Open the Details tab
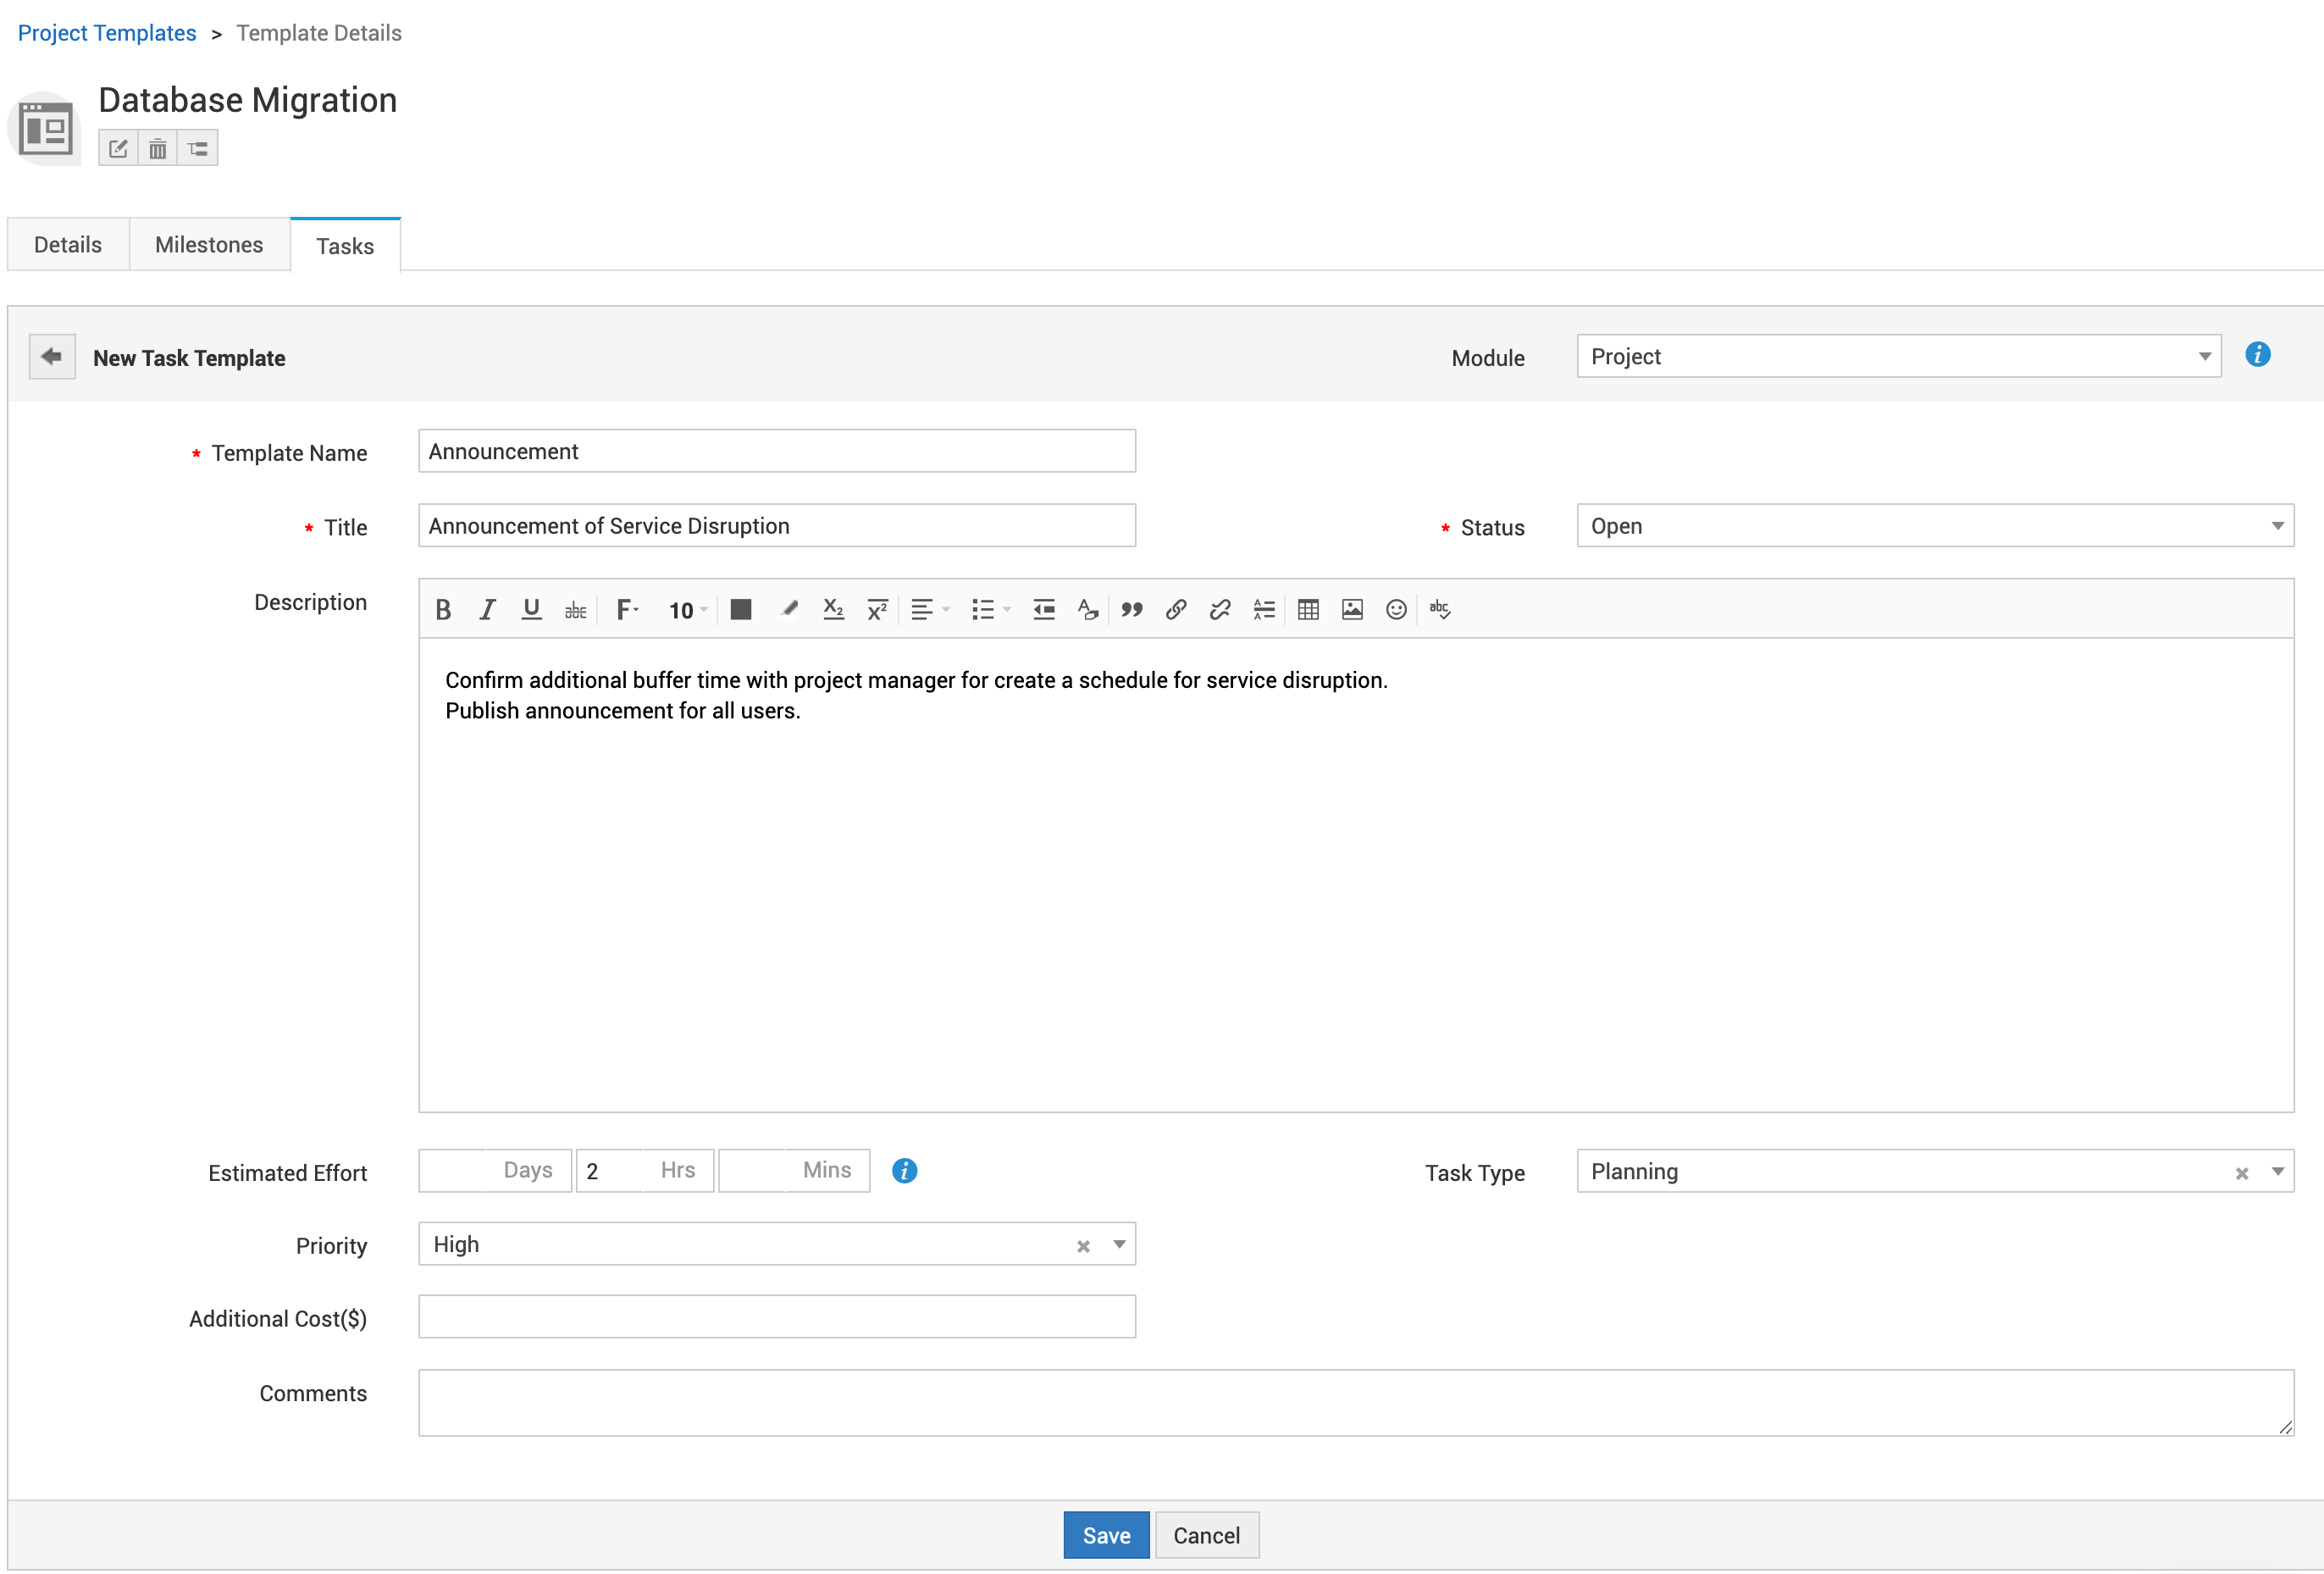The height and width of the screenshot is (1574, 2324). [67, 245]
